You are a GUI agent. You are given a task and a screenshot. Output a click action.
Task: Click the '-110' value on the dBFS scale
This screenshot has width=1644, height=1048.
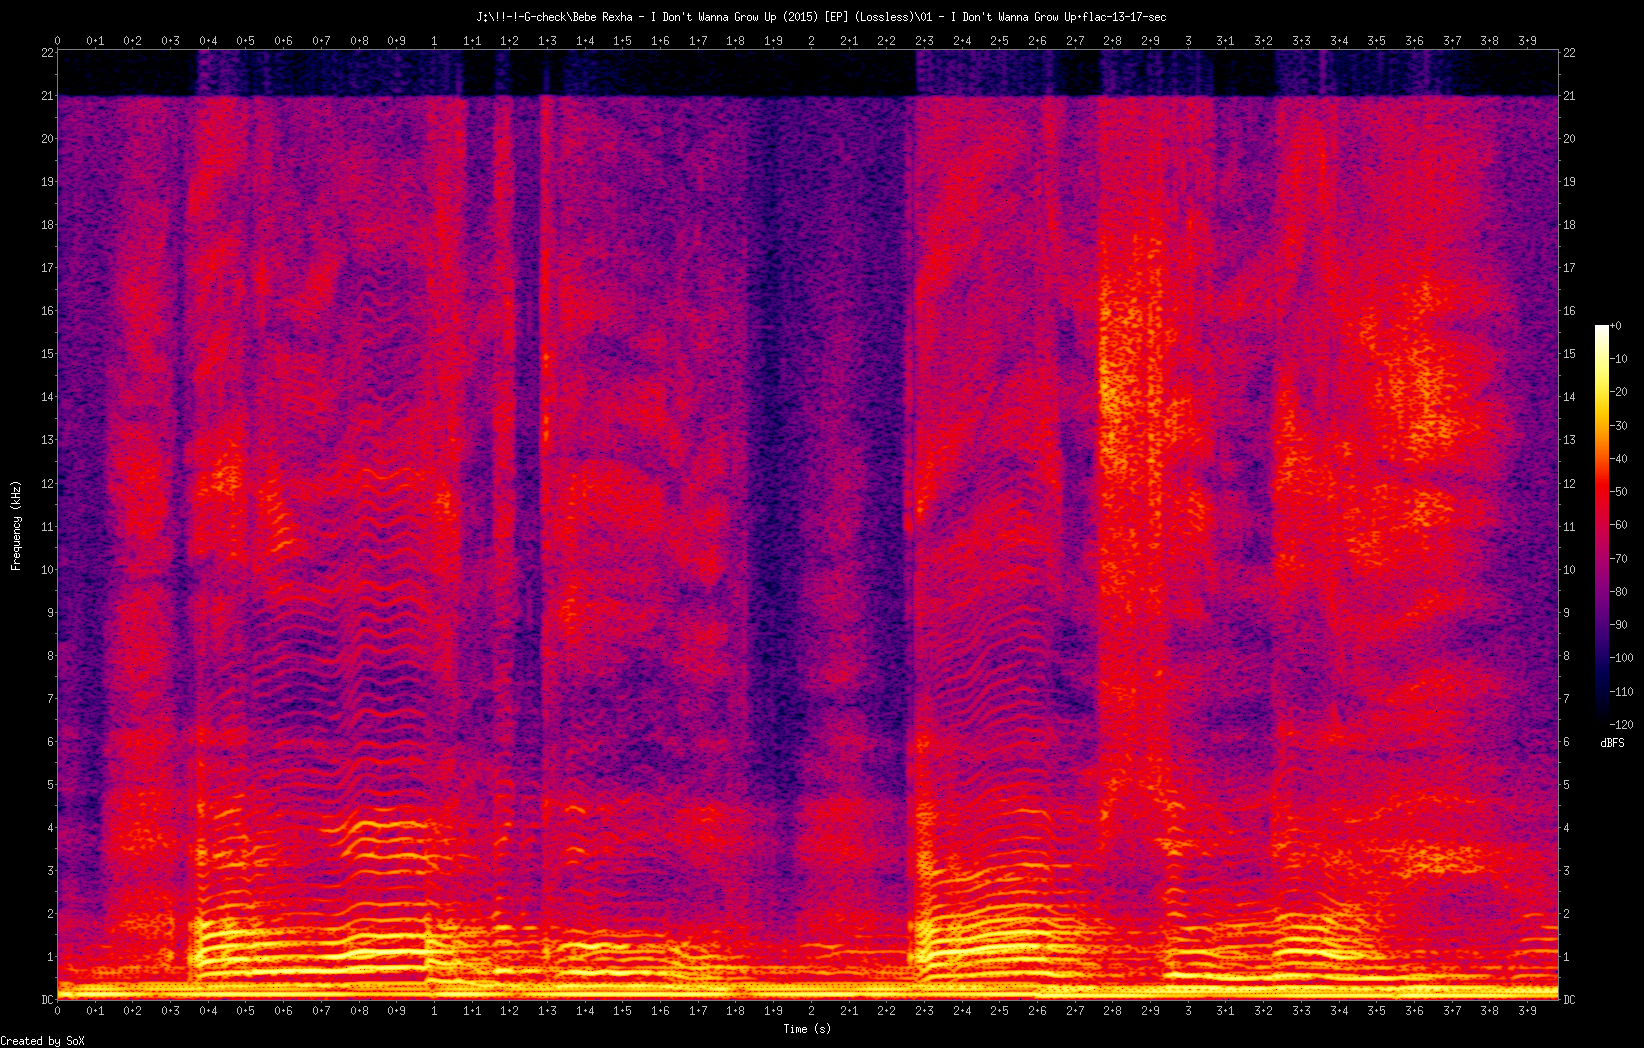pos(1623,692)
